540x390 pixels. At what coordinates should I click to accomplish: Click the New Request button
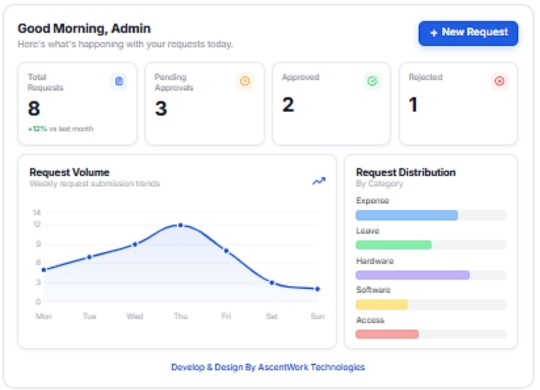pyautogui.click(x=468, y=33)
